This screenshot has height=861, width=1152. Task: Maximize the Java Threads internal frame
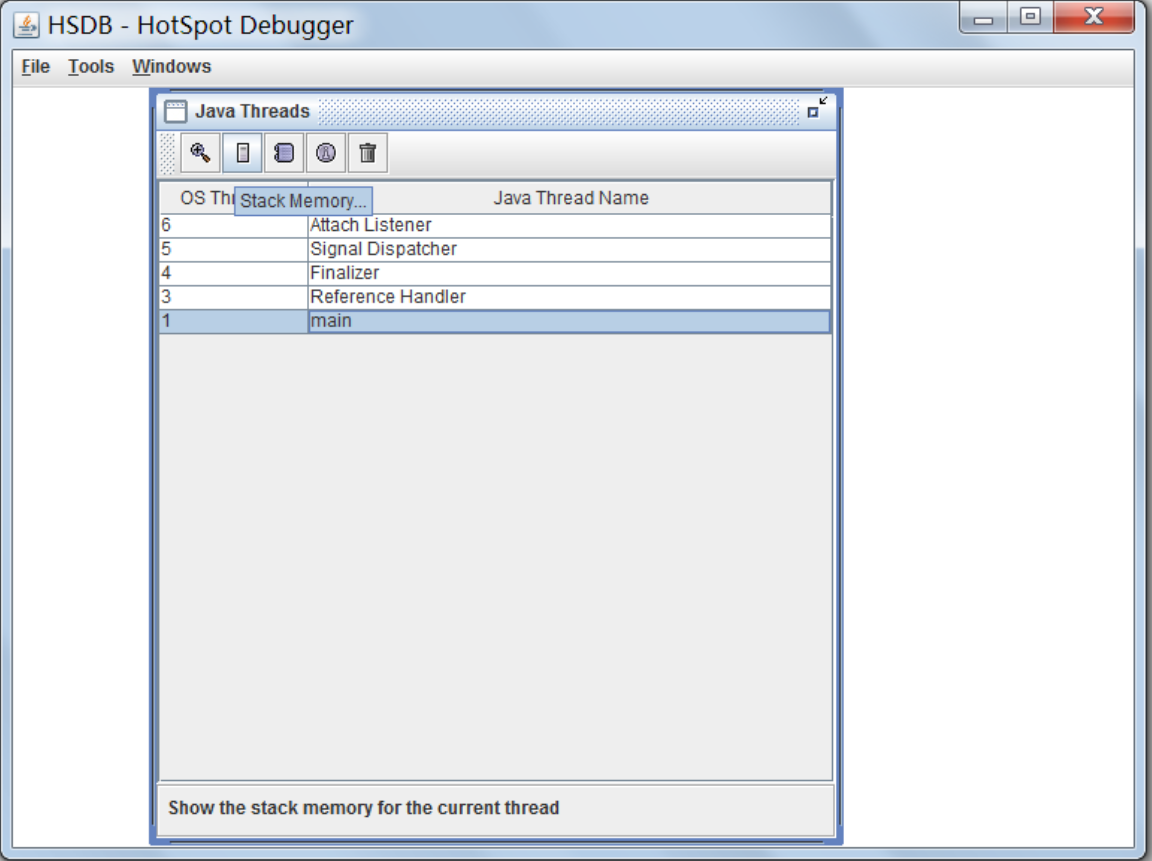point(817,107)
